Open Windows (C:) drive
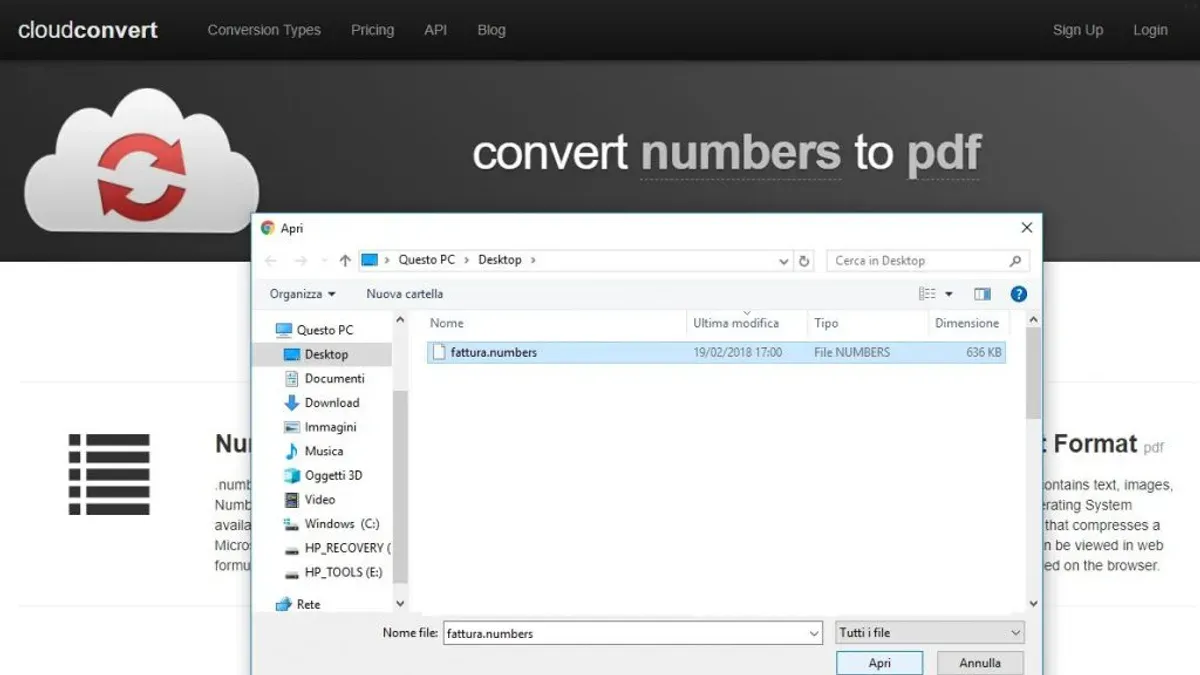 tap(332, 524)
